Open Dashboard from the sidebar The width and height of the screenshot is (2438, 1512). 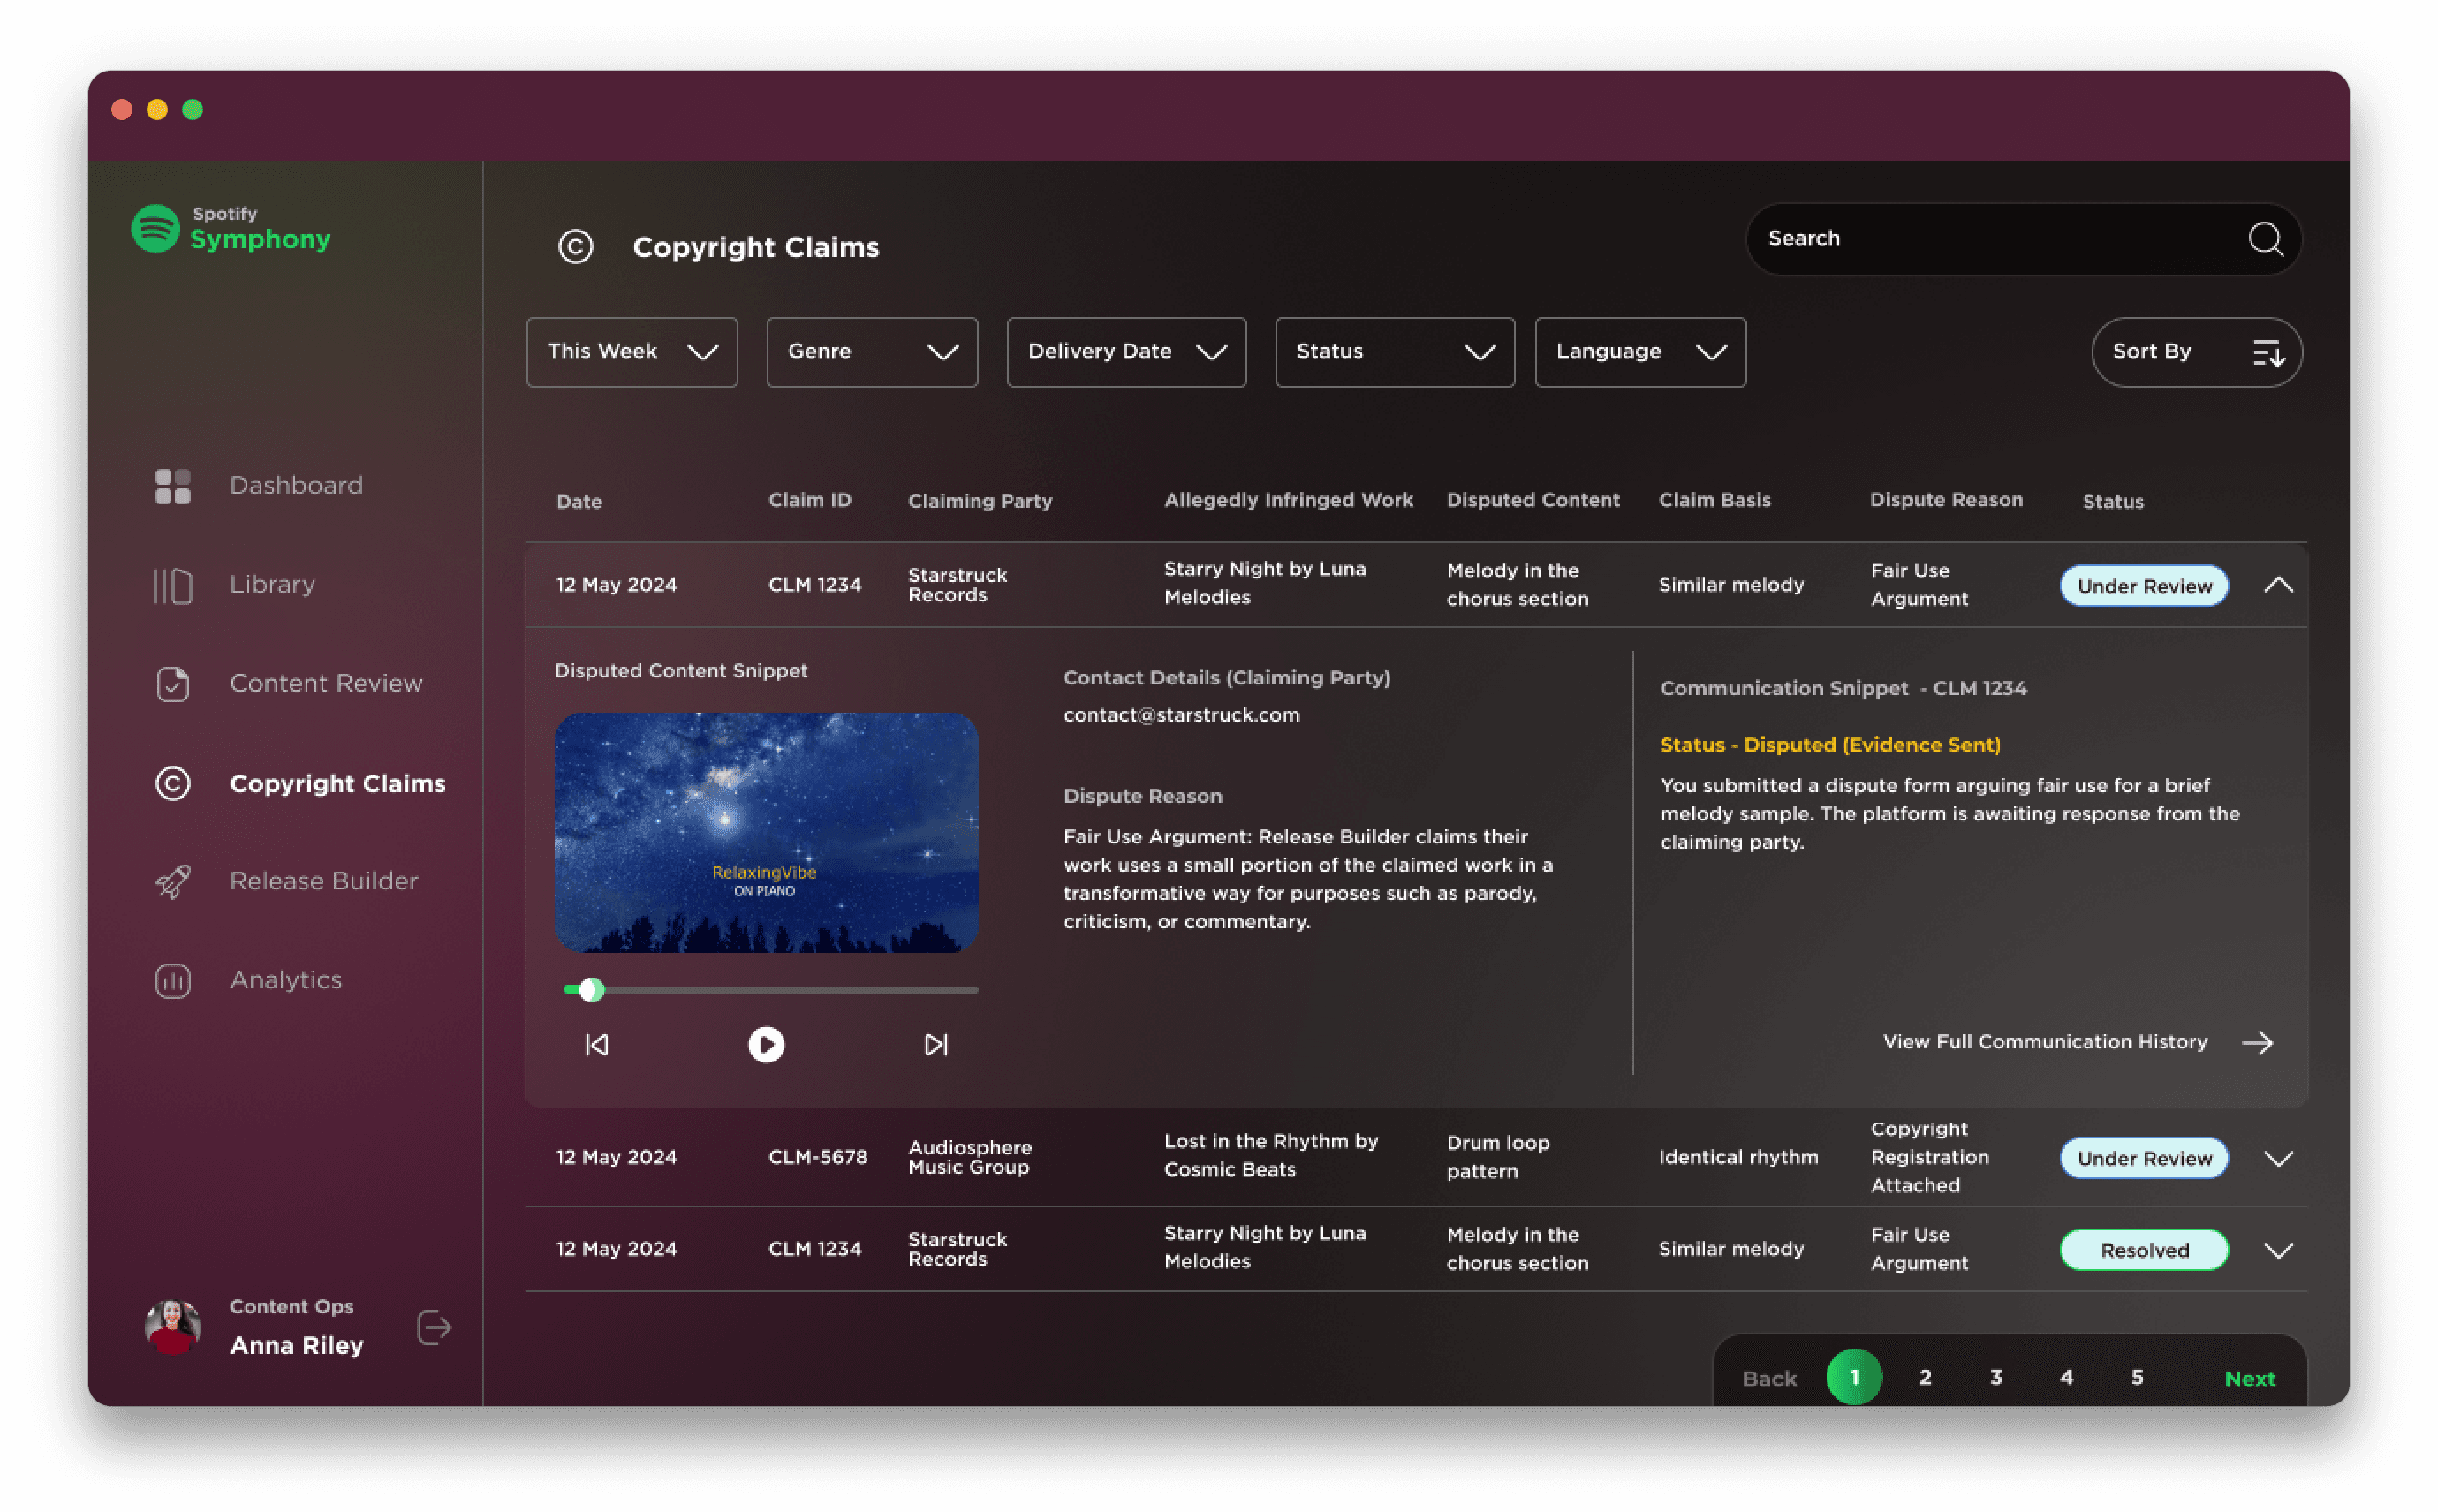296,486
